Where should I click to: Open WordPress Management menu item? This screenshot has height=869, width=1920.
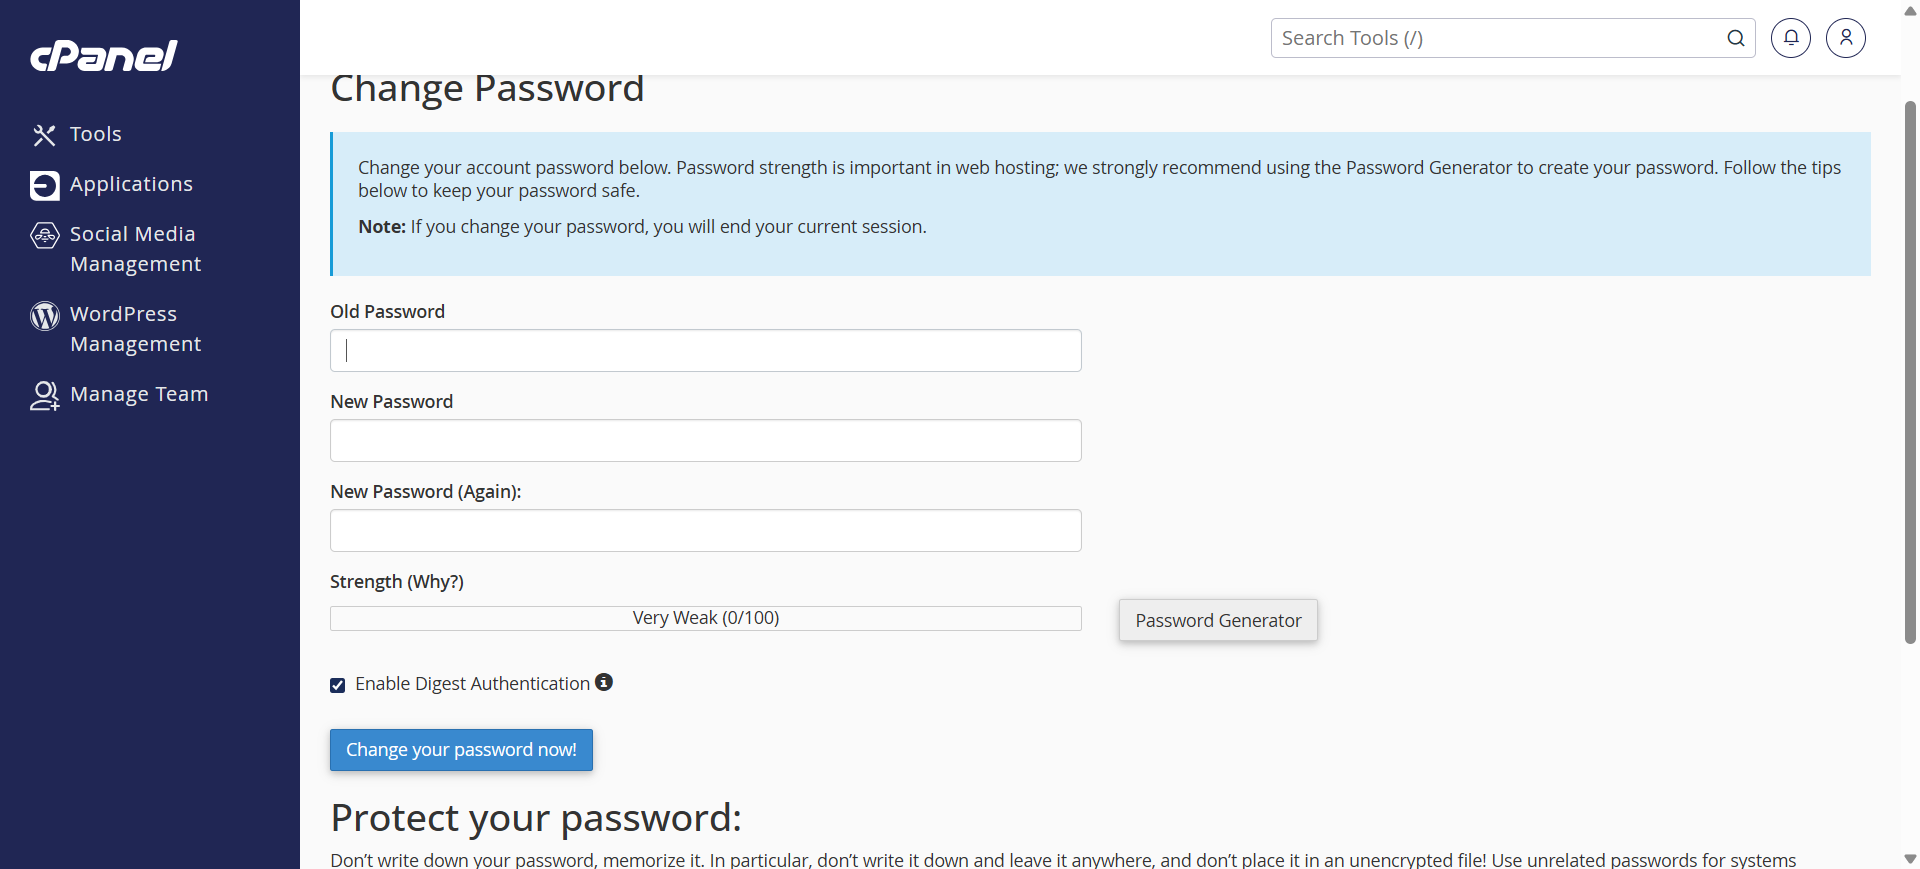click(136, 329)
